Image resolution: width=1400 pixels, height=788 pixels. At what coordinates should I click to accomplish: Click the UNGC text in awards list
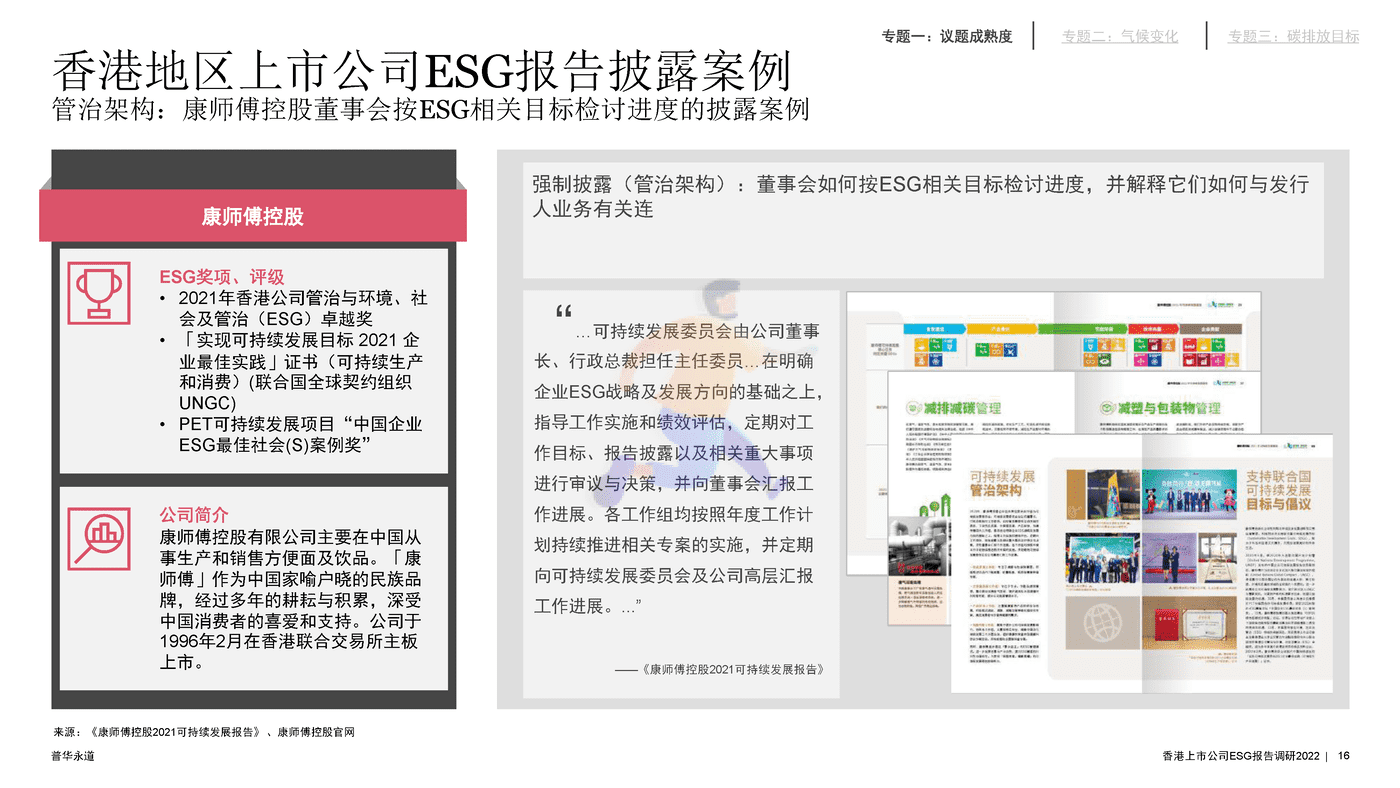click(207, 403)
